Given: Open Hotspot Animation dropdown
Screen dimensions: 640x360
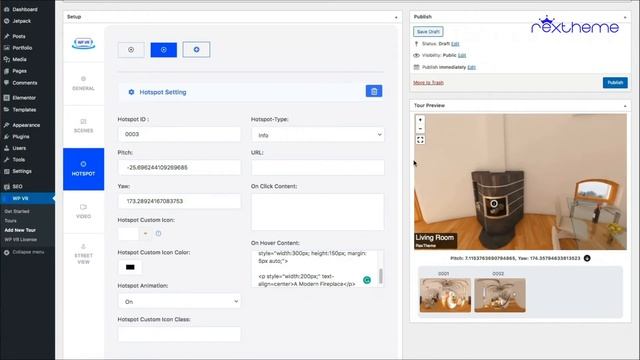Looking at the screenshot, I should coord(179,301).
